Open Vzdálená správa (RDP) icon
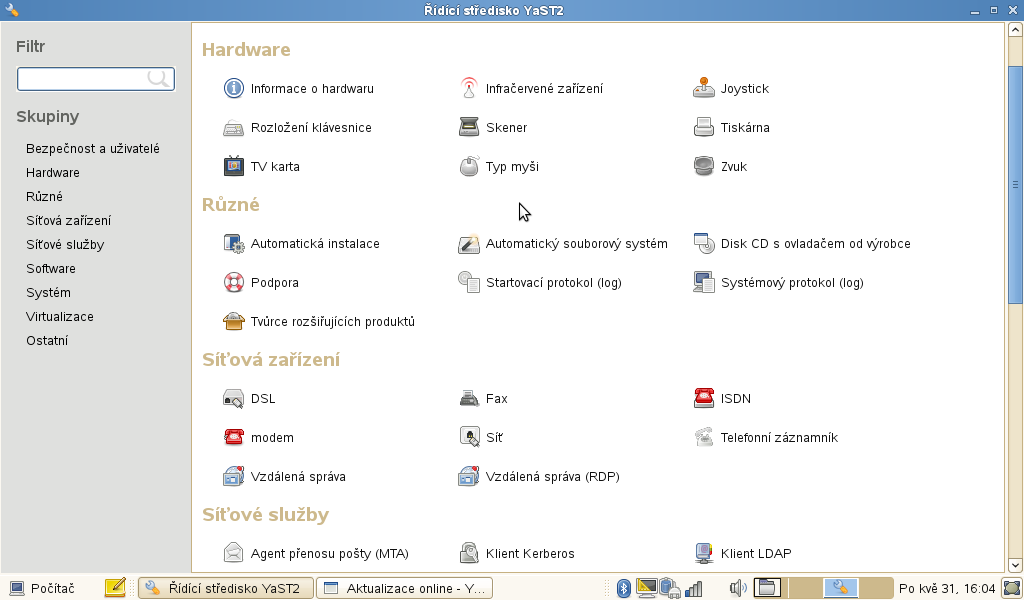Screen dimensions: 1024x600 469,477
